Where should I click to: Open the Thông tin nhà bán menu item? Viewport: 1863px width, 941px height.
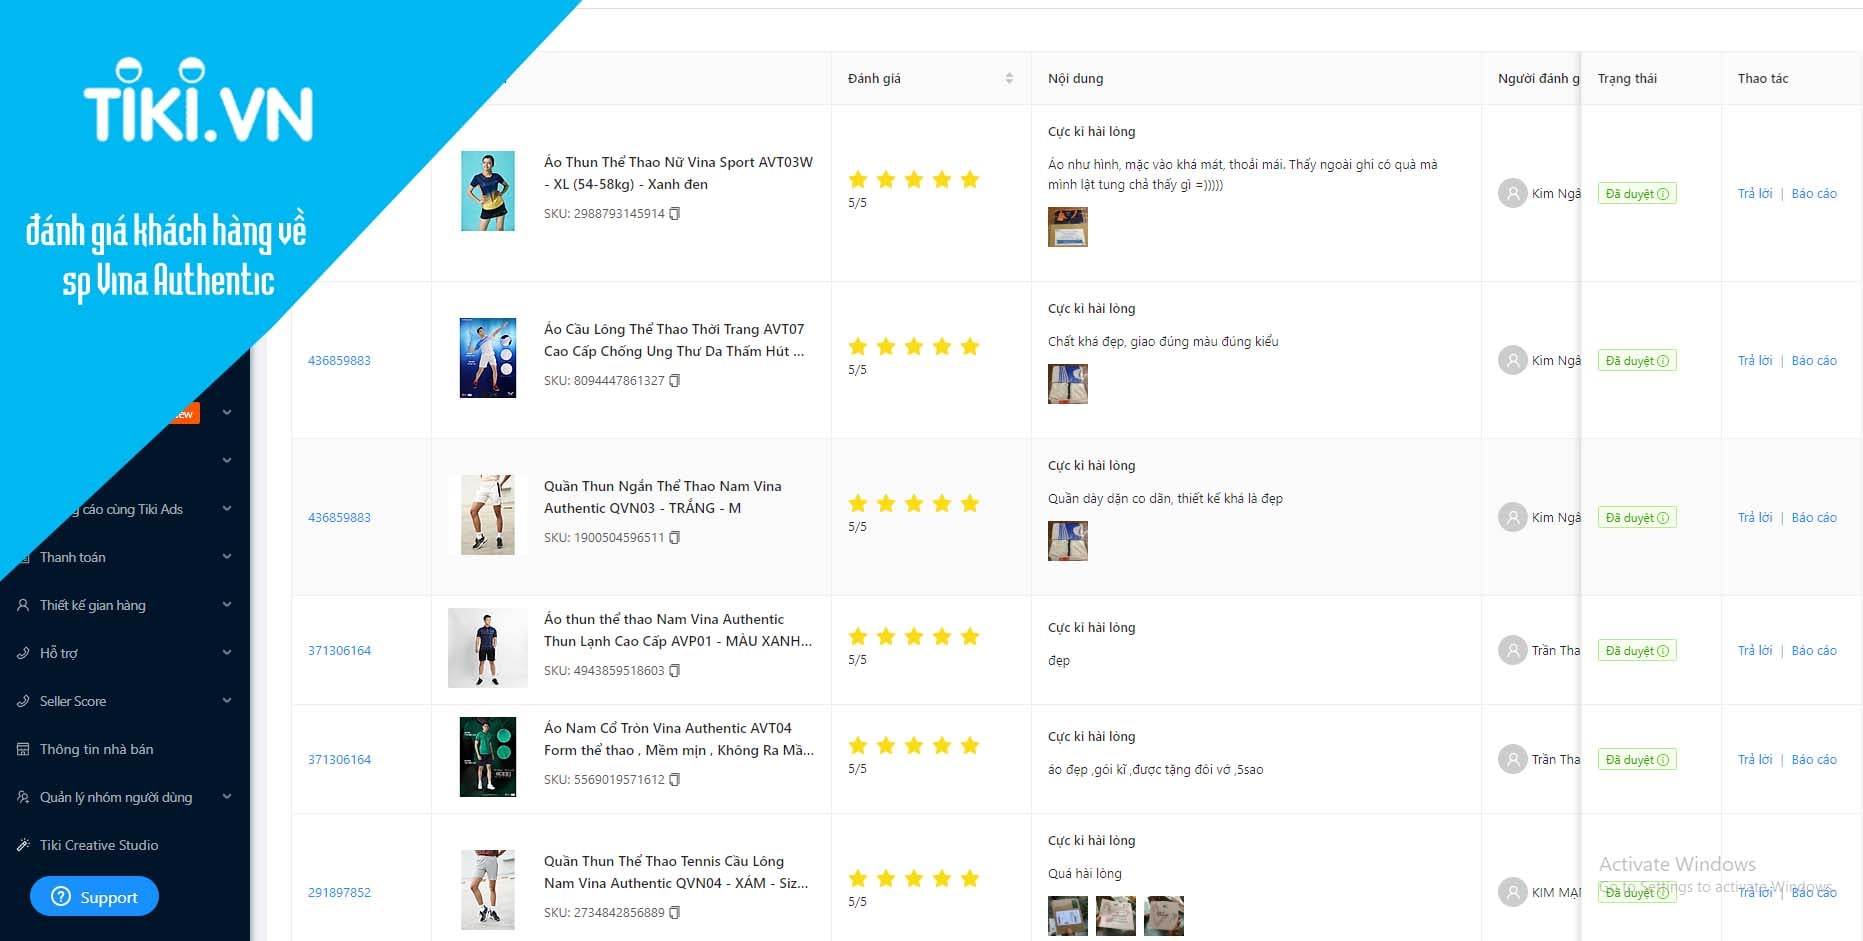tap(96, 749)
